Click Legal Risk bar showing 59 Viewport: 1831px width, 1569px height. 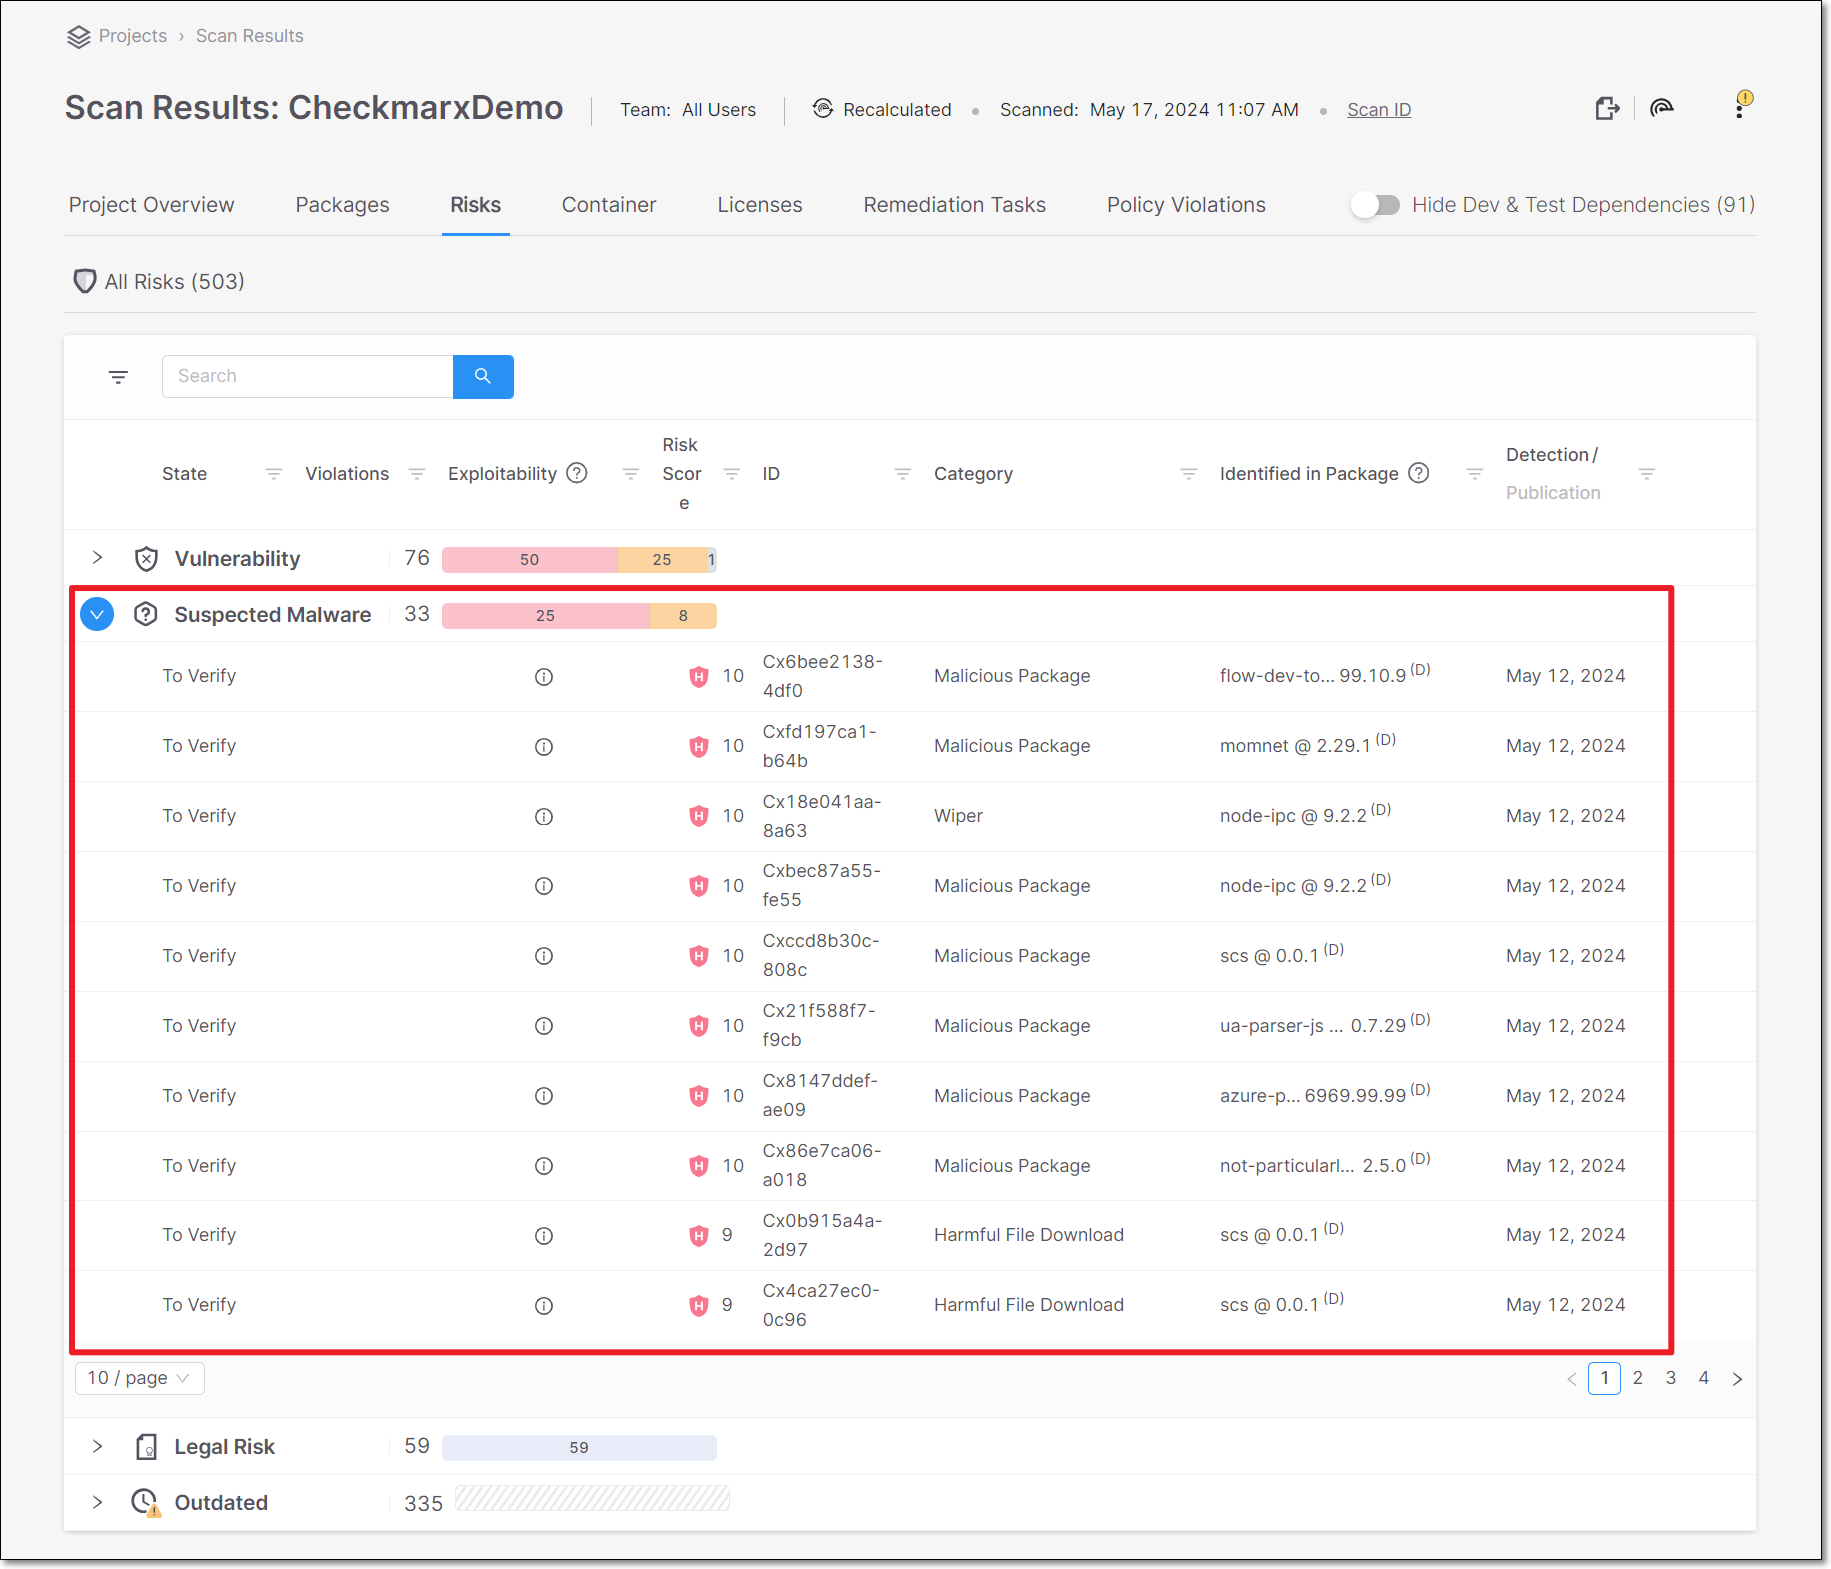[x=579, y=1448]
